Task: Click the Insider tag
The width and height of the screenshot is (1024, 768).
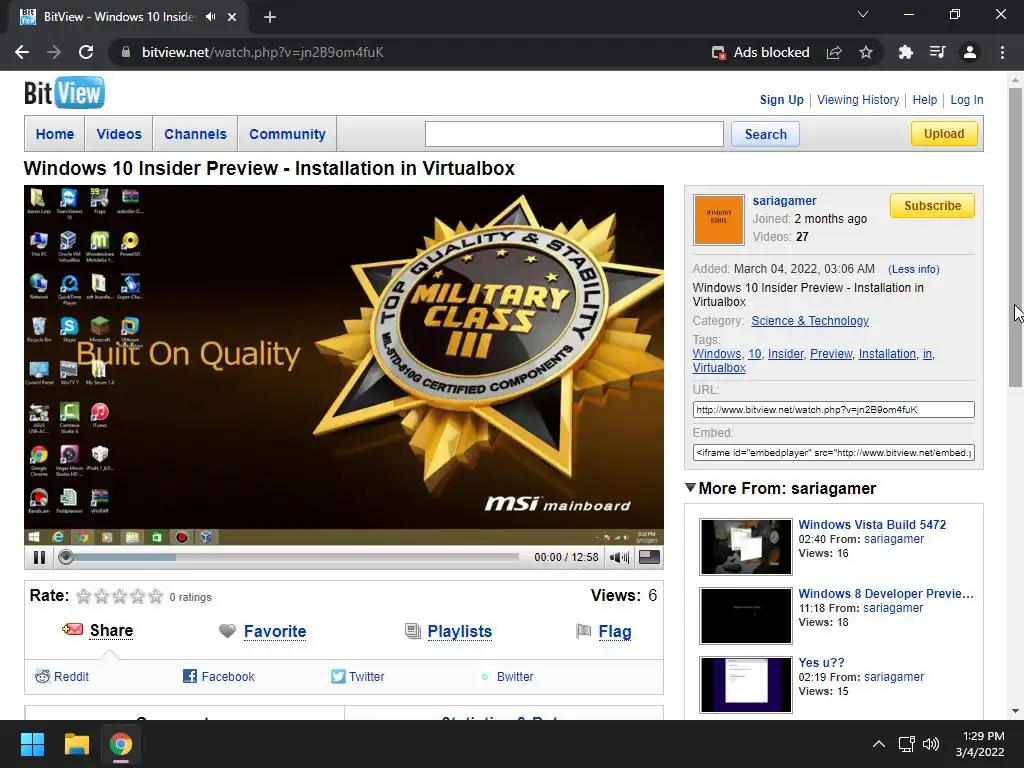Action: 785,353
